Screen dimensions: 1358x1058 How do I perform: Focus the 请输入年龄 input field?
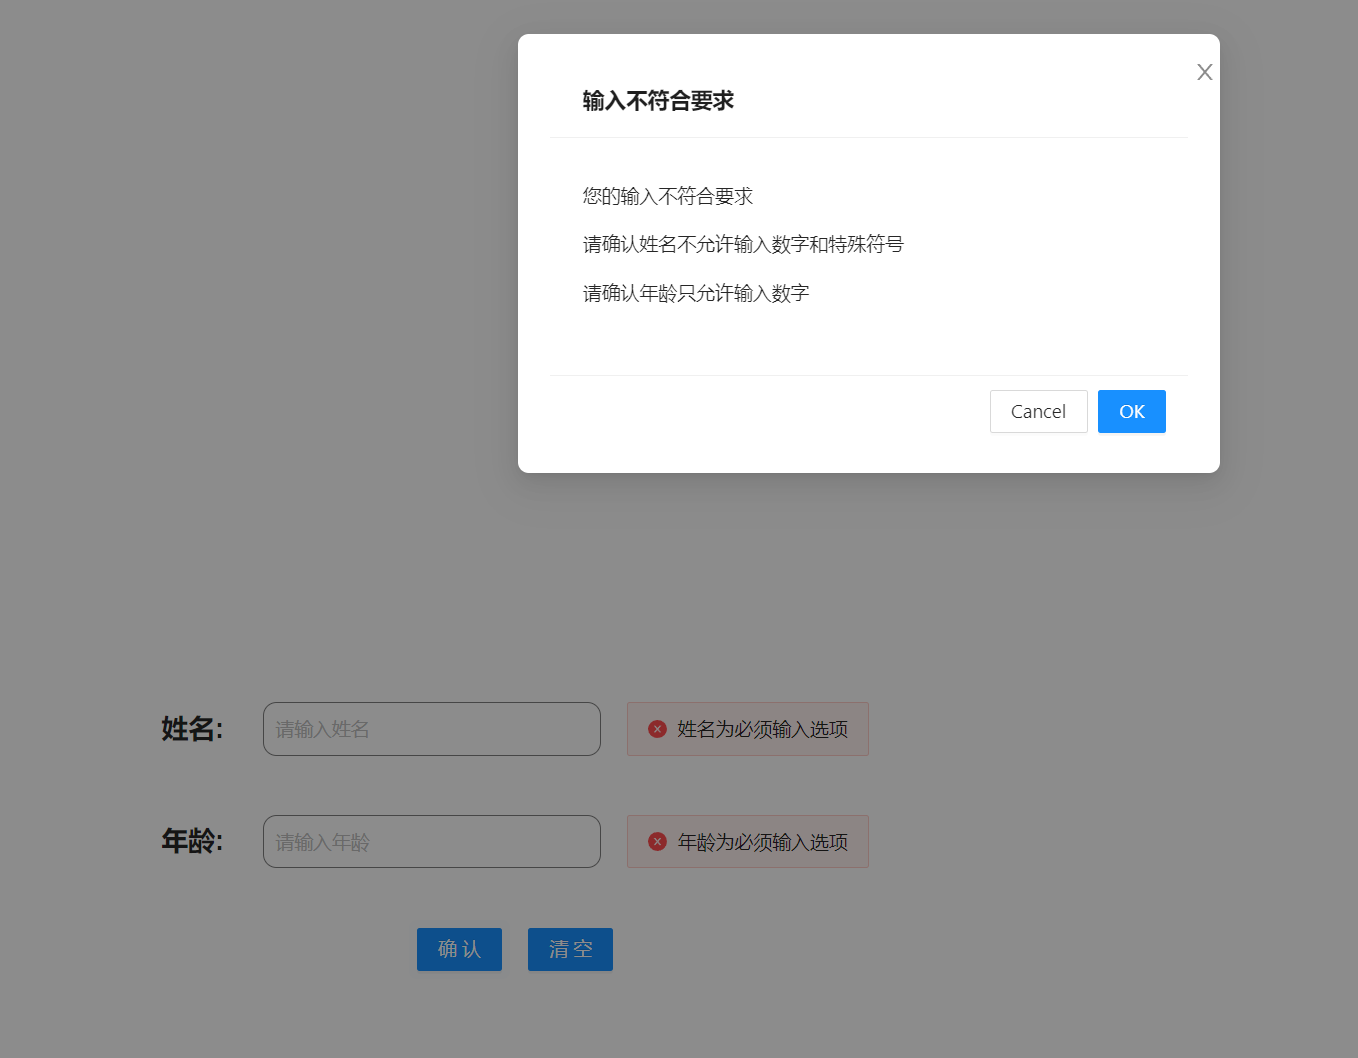coord(432,842)
